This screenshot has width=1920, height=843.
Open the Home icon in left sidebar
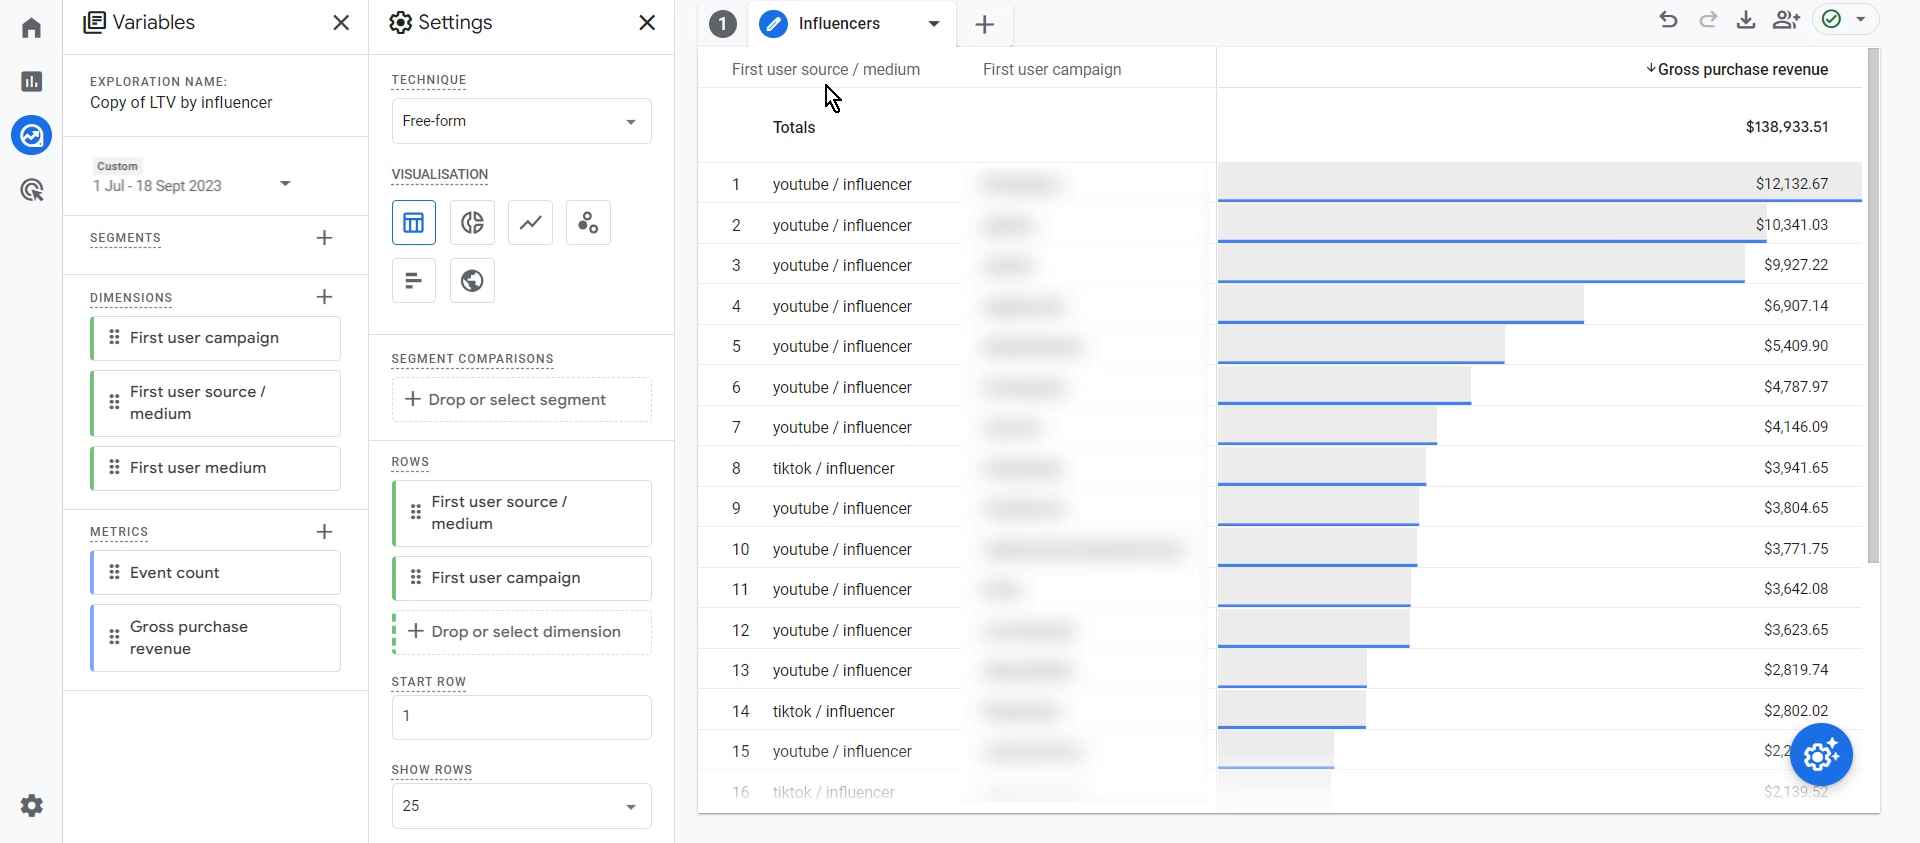(x=31, y=28)
